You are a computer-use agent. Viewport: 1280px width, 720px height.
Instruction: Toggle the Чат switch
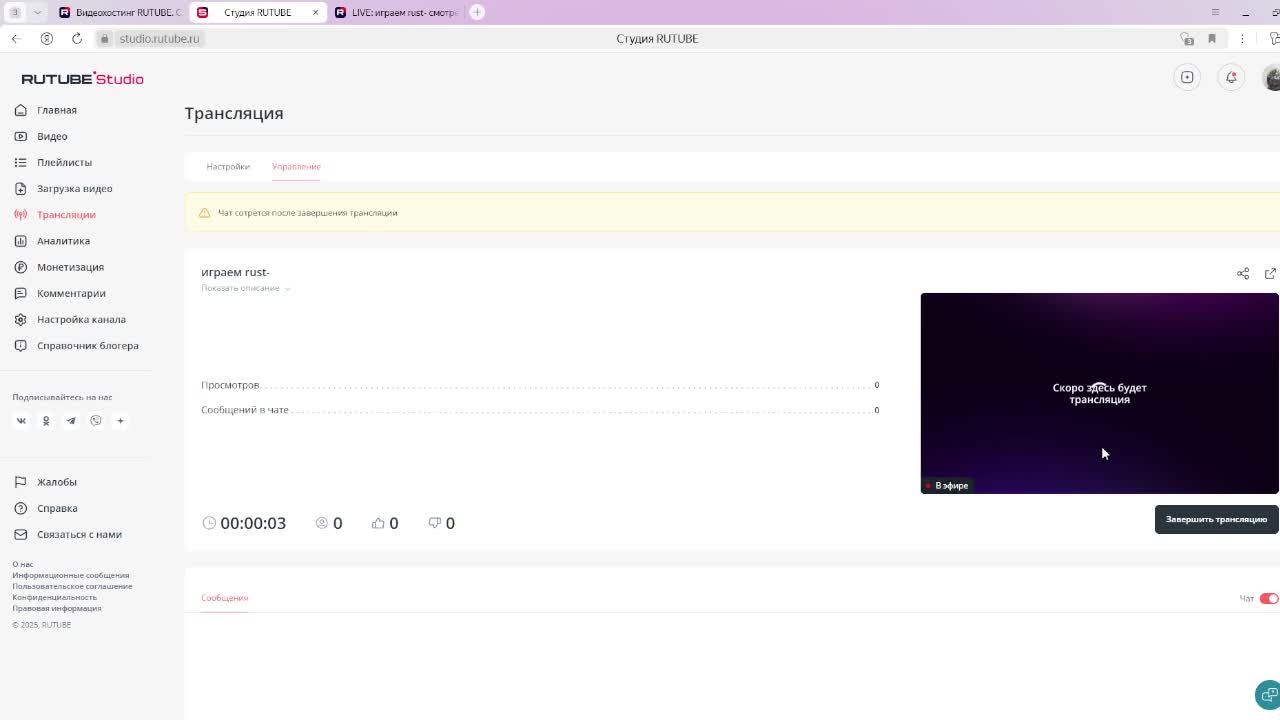click(x=1269, y=598)
